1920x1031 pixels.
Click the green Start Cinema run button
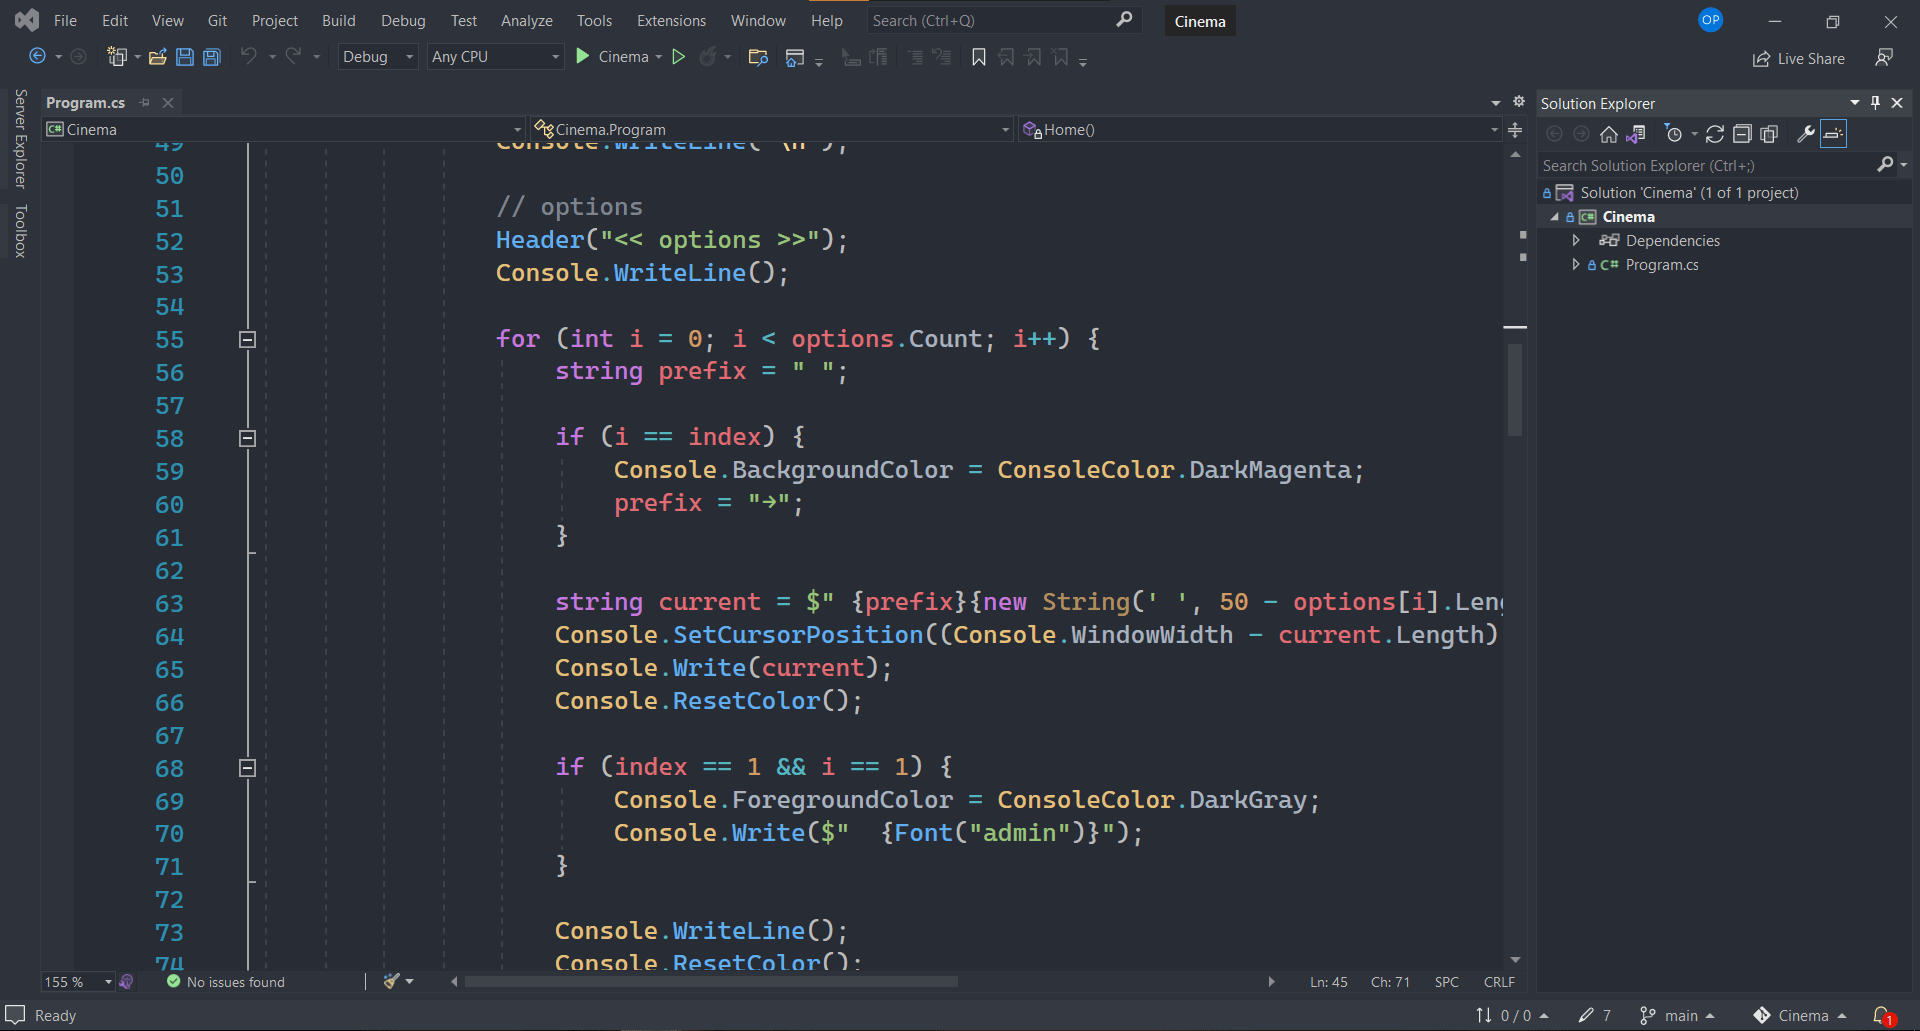coord(613,57)
